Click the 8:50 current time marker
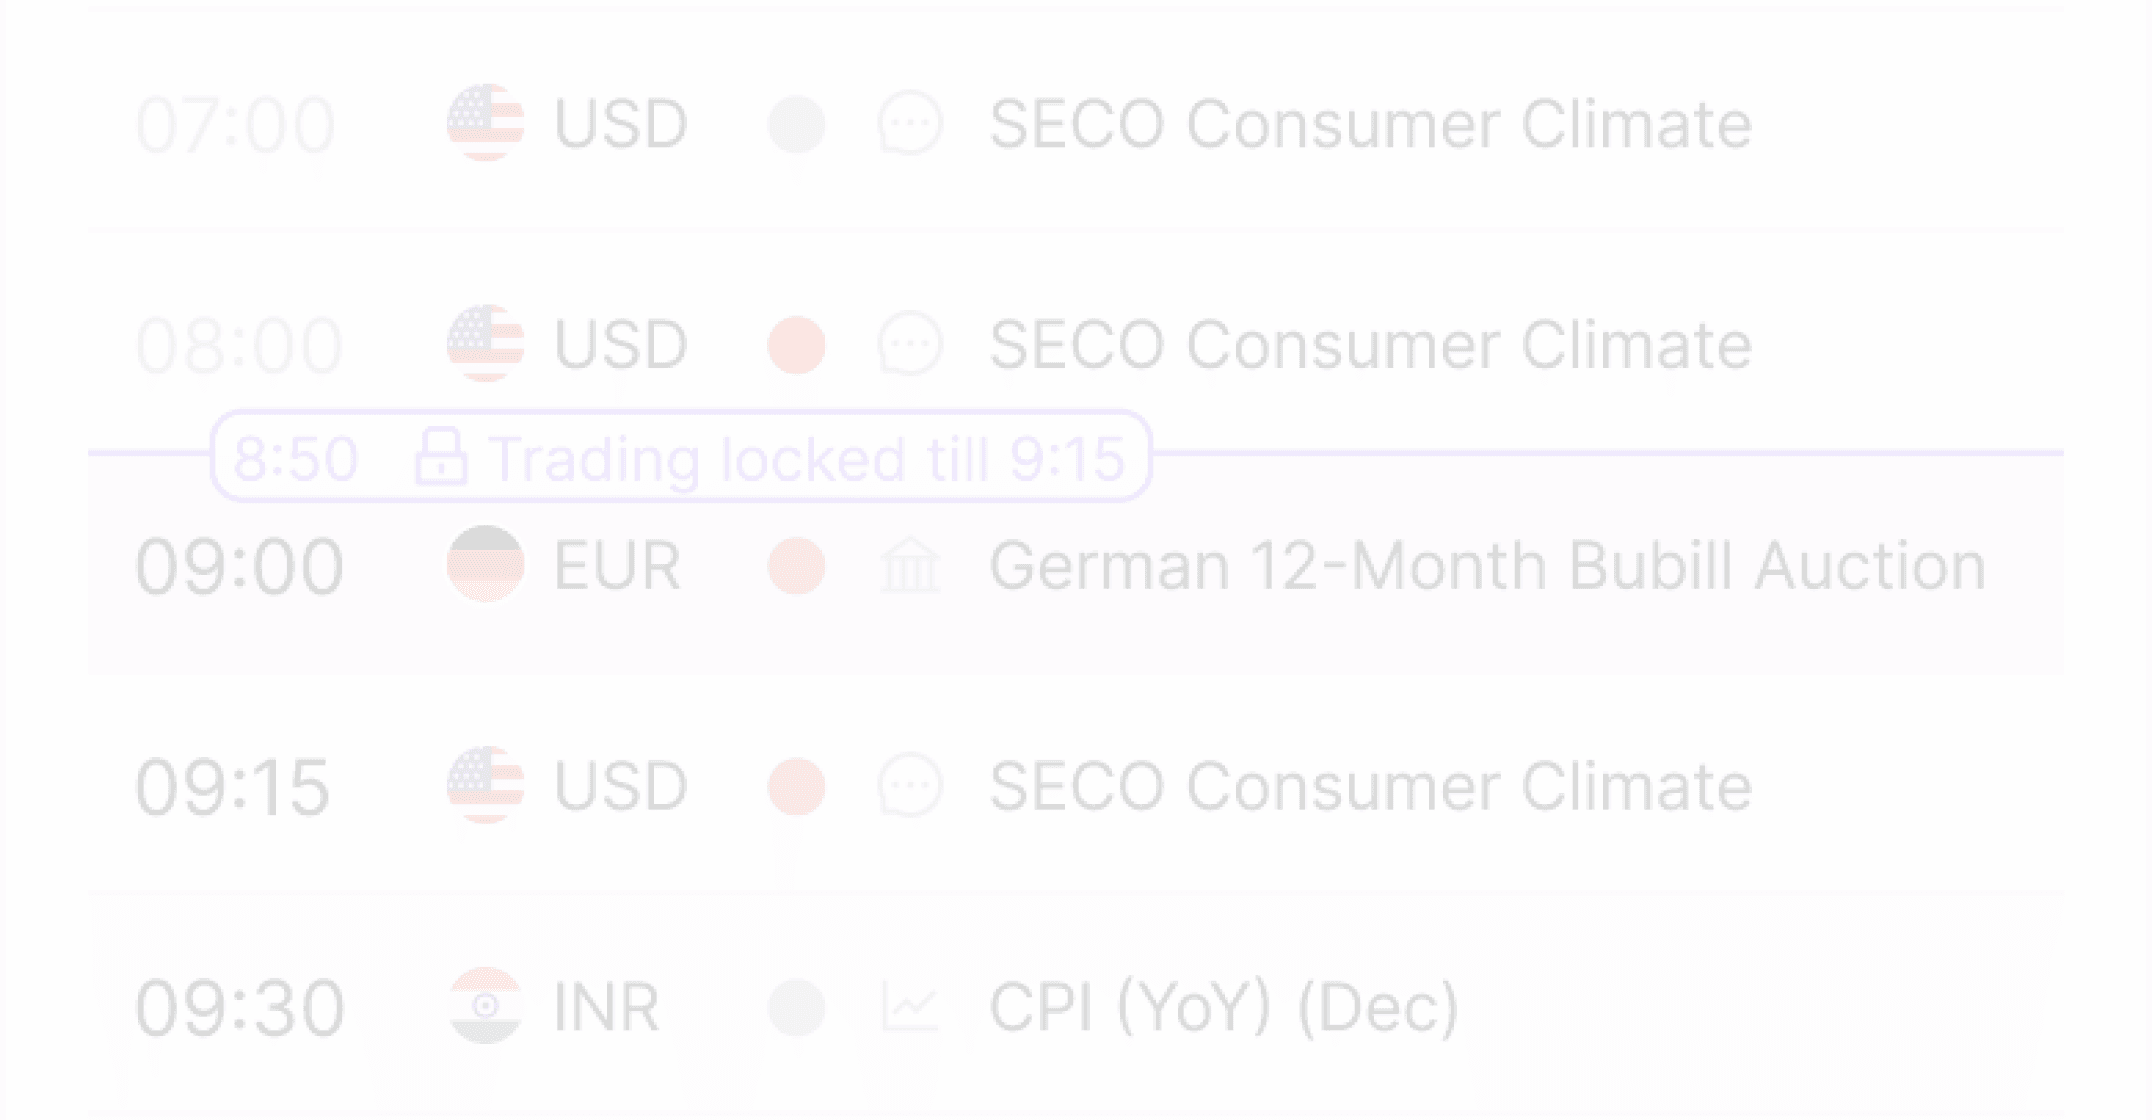The width and height of the screenshot is (2152, 1120). tap(295, 458)
